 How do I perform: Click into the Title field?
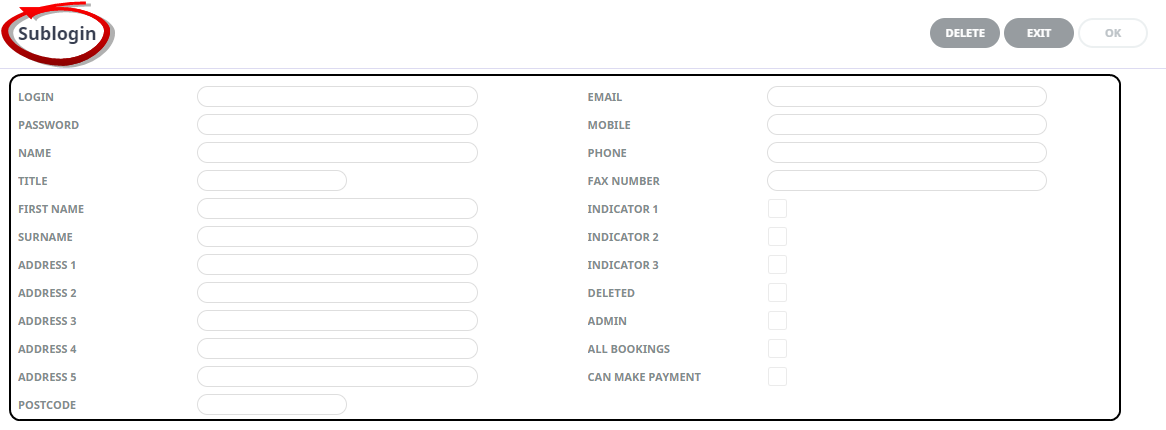pyautogui.click(x=271, y=181)
